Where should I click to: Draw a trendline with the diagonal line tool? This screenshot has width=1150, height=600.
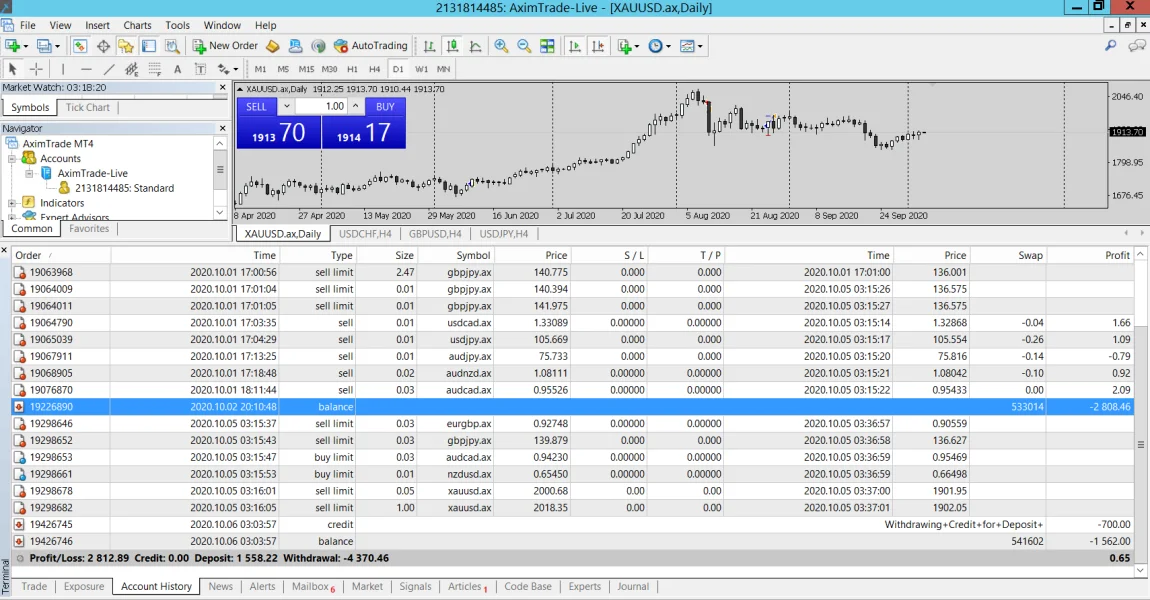click(109, 69)
